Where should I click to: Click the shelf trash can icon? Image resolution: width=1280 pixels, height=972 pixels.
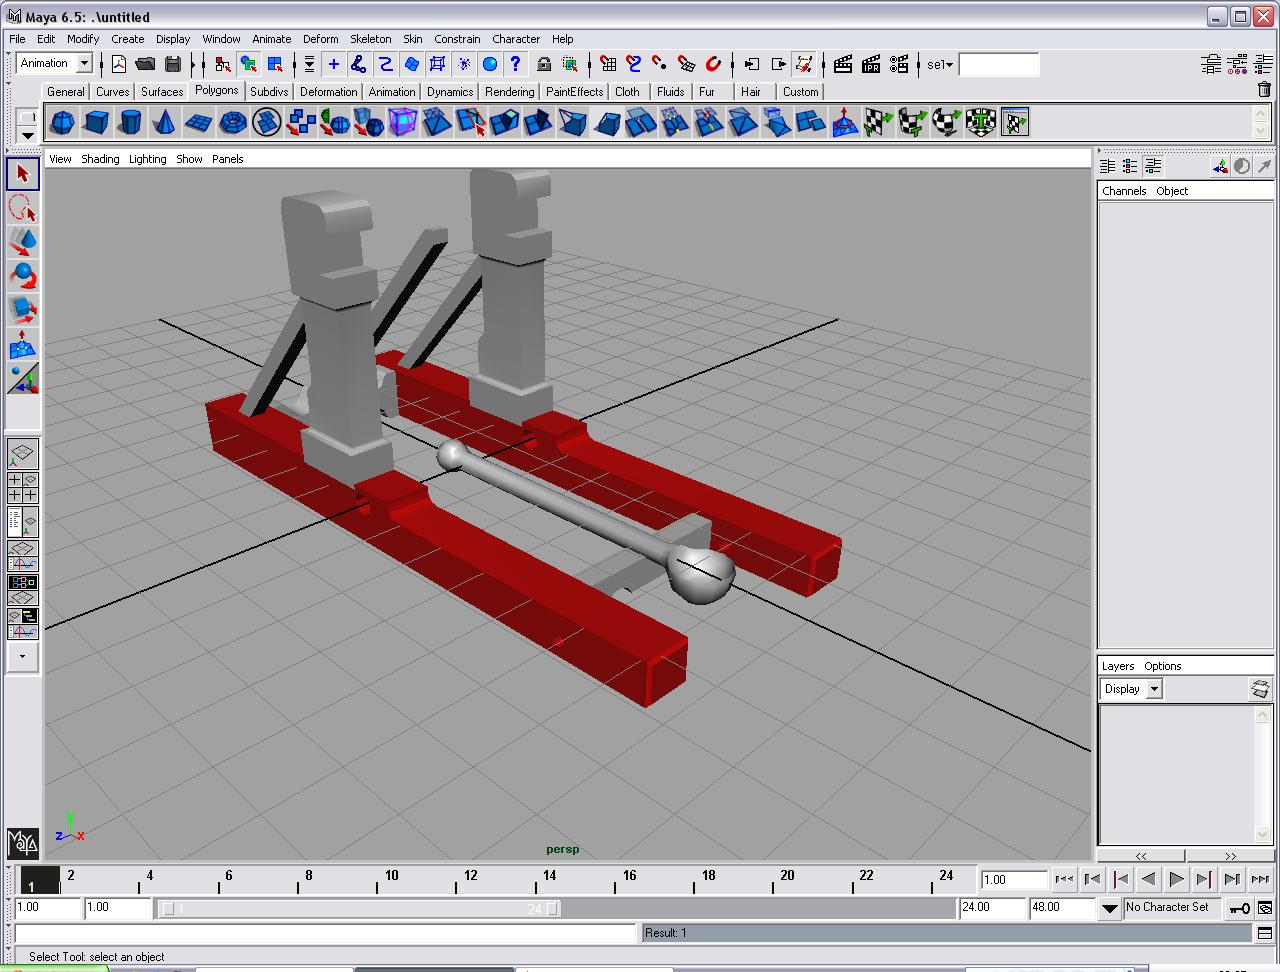(1264, 90)
